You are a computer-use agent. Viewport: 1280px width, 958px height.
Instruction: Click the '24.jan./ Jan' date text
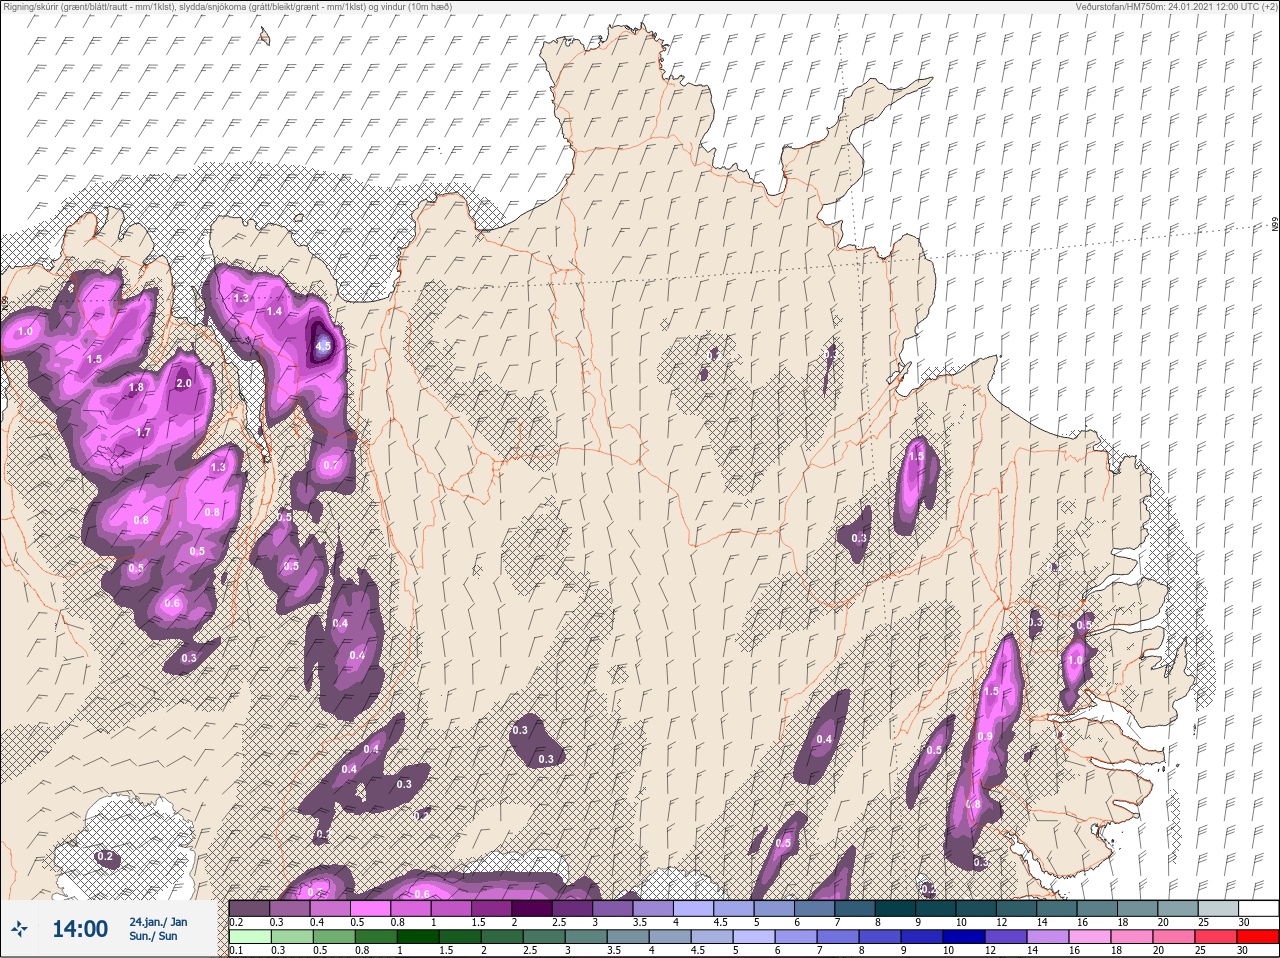coord(158,921)
